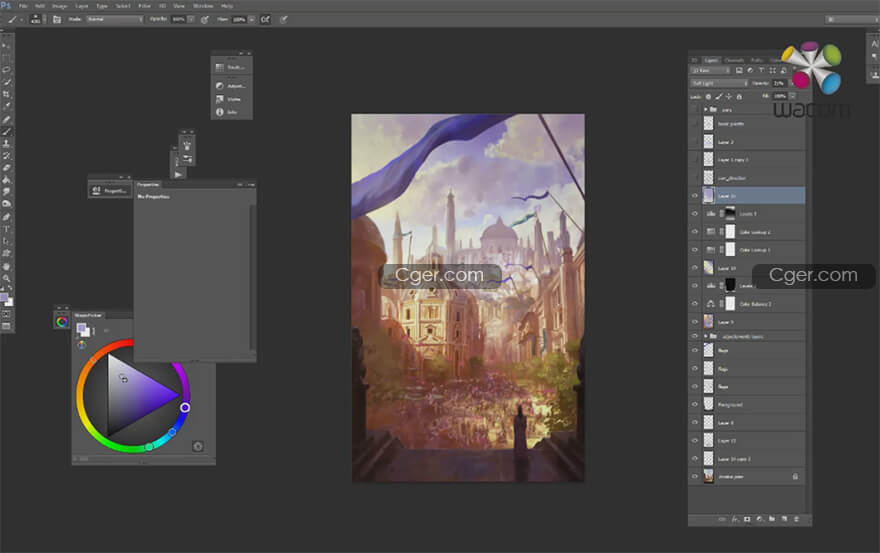
Task: Select the Type tool
Action: 6,229
